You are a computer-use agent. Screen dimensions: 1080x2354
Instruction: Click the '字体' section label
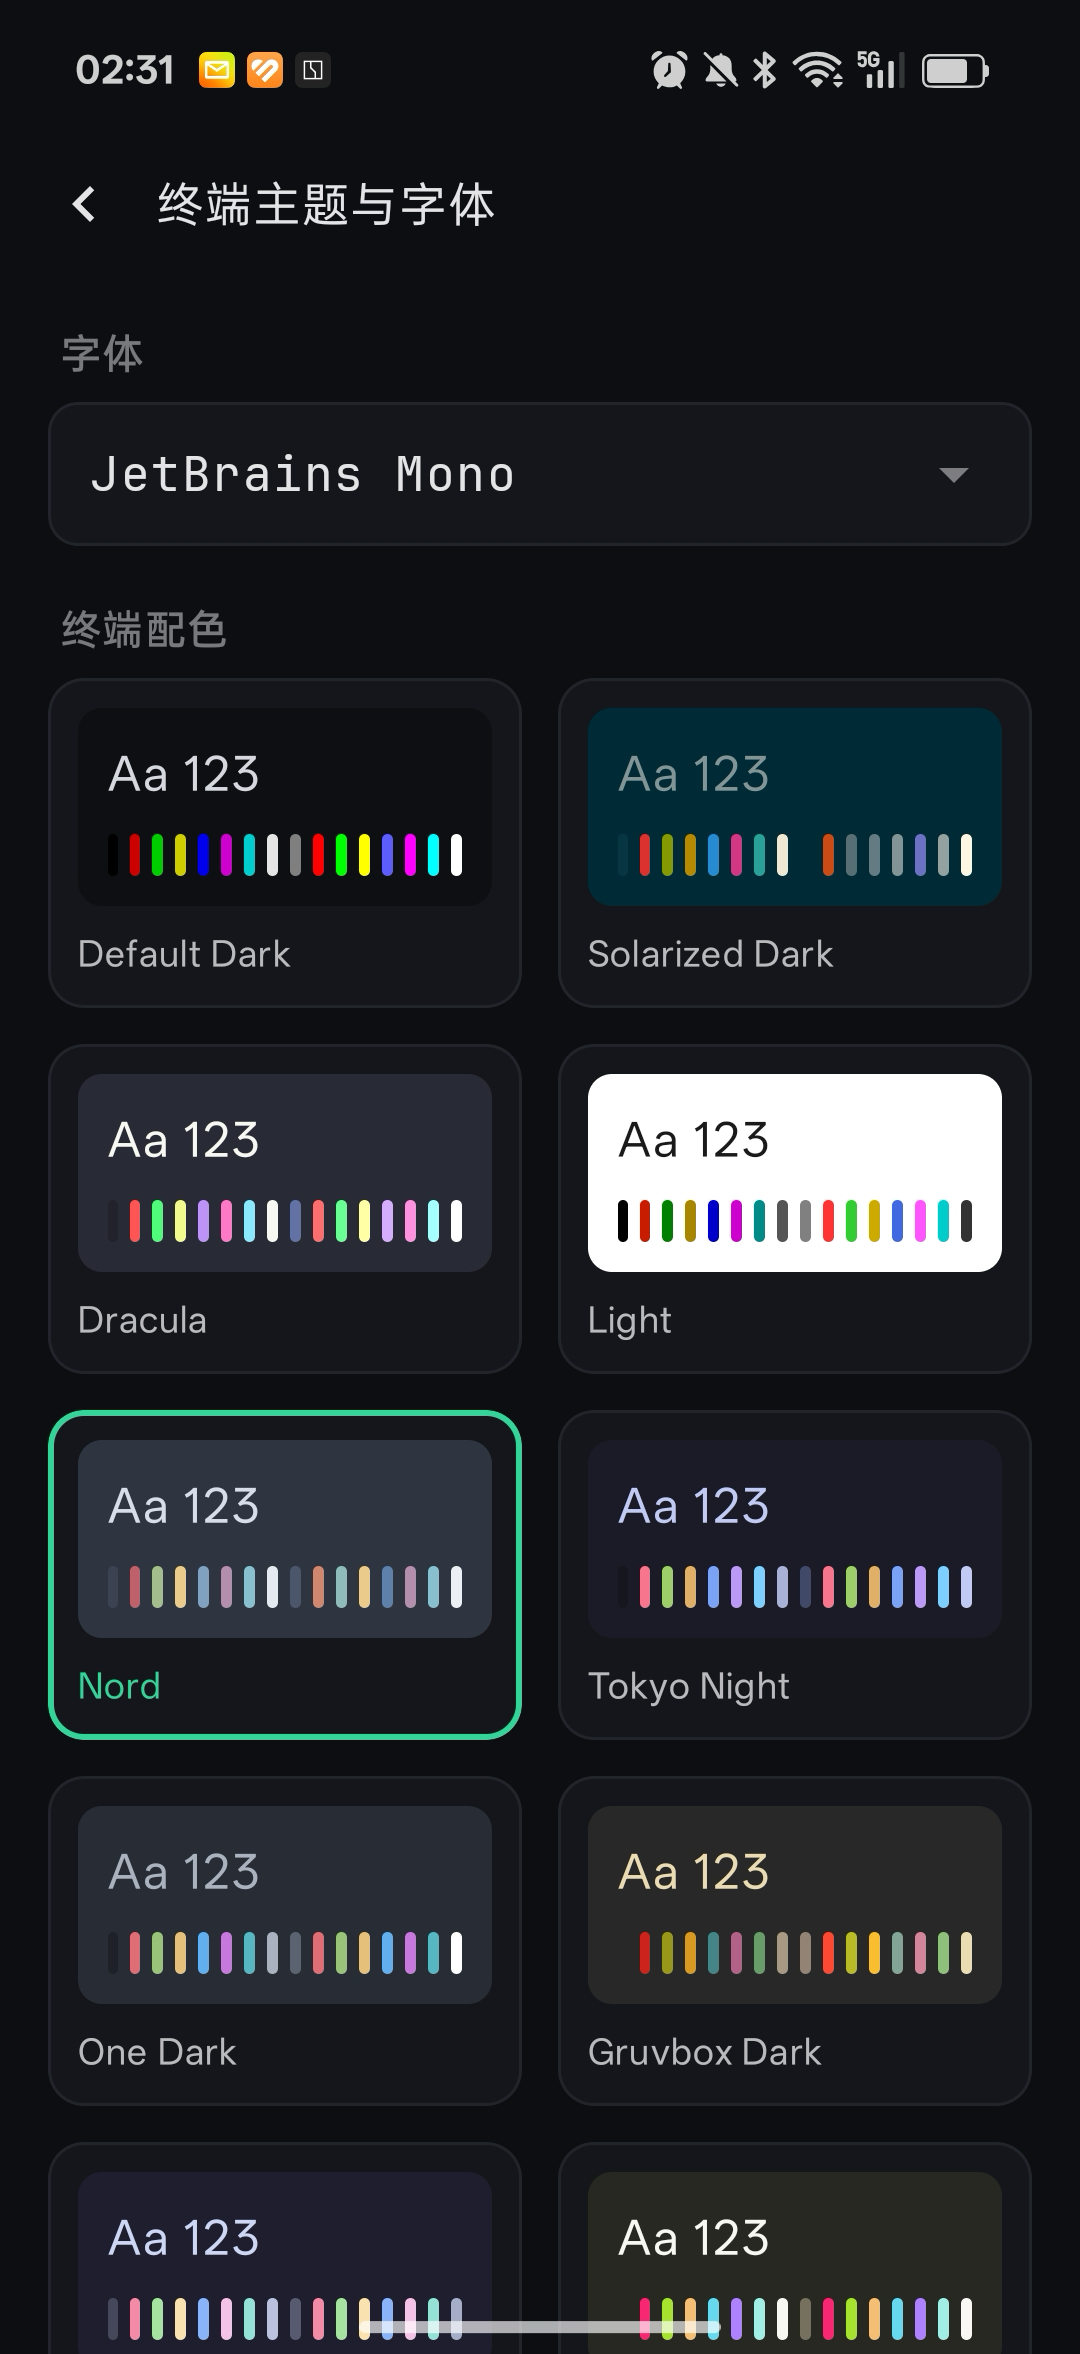[102, 354]
